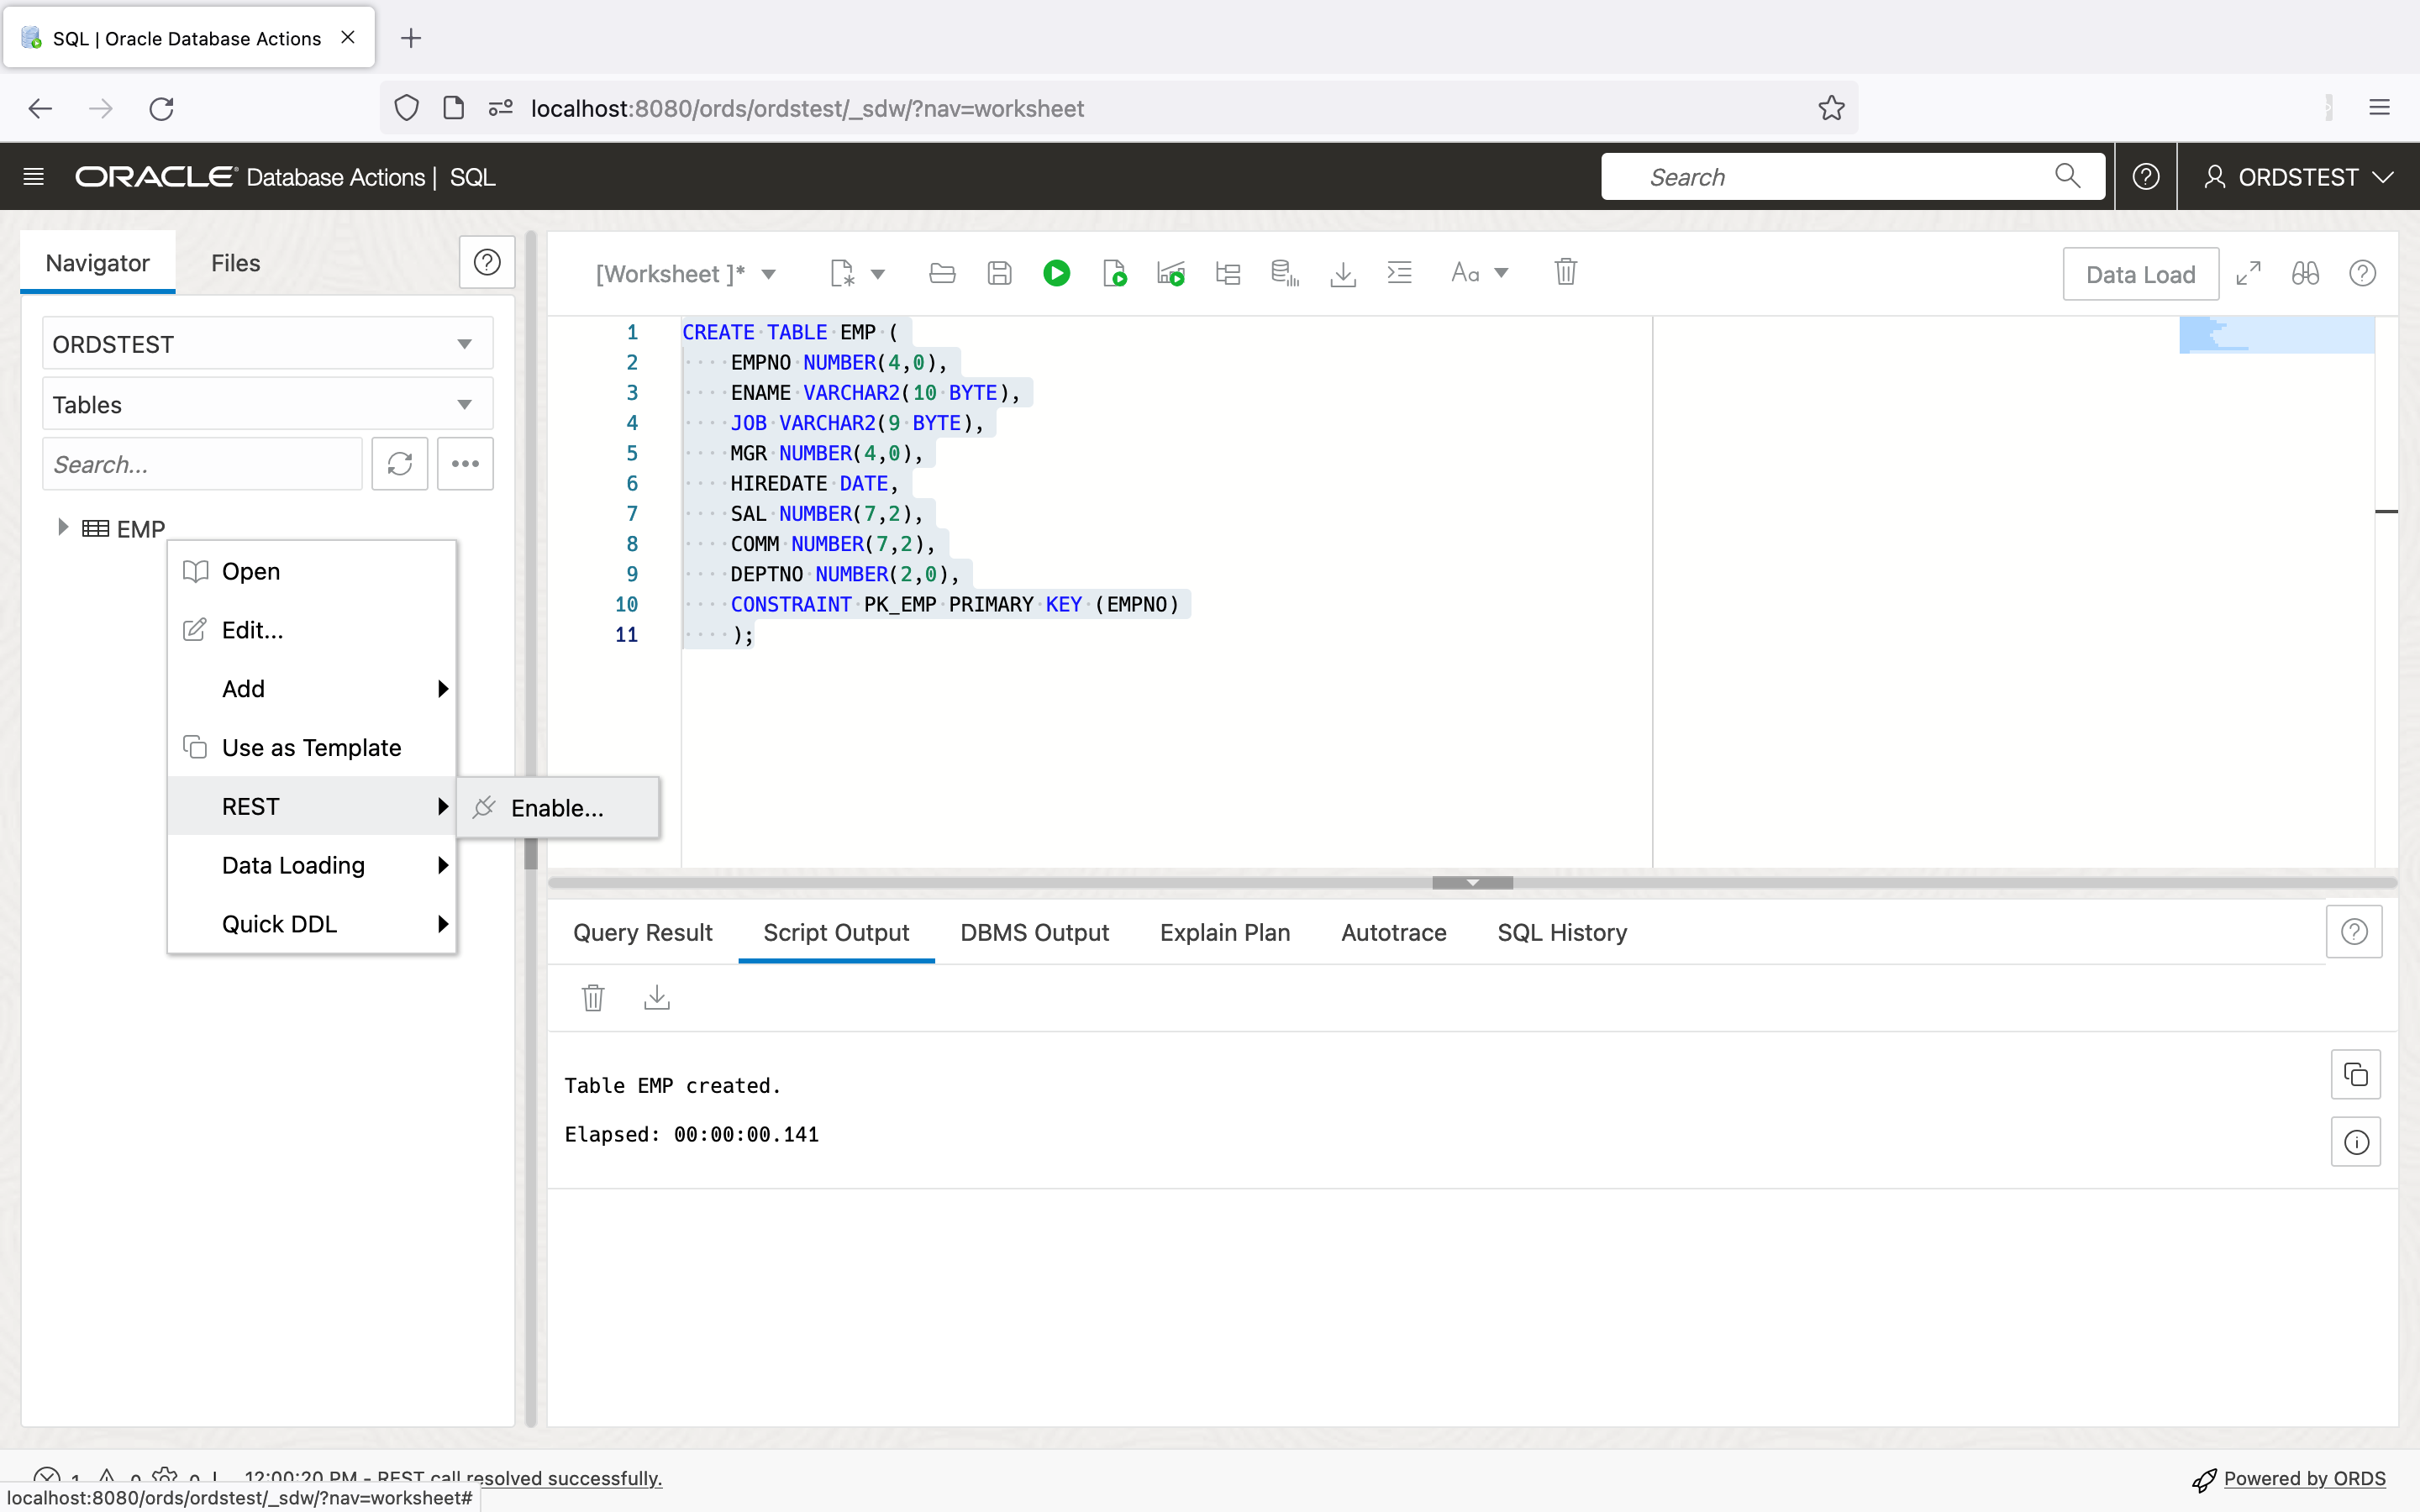
Task: Click the Clear Editor icon
Action: point(1563,274)
